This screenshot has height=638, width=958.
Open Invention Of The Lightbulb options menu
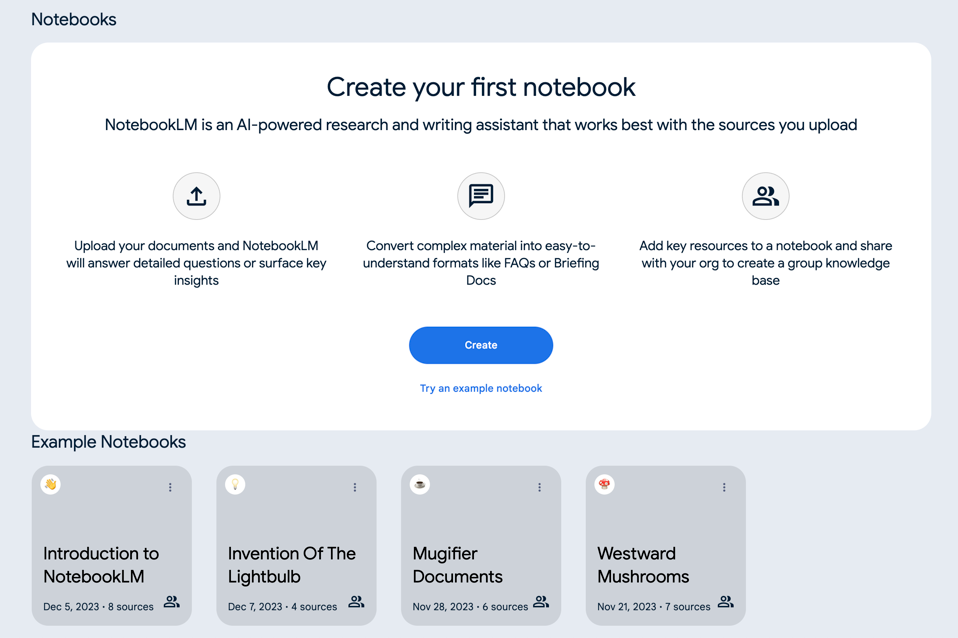coord(355,487)
